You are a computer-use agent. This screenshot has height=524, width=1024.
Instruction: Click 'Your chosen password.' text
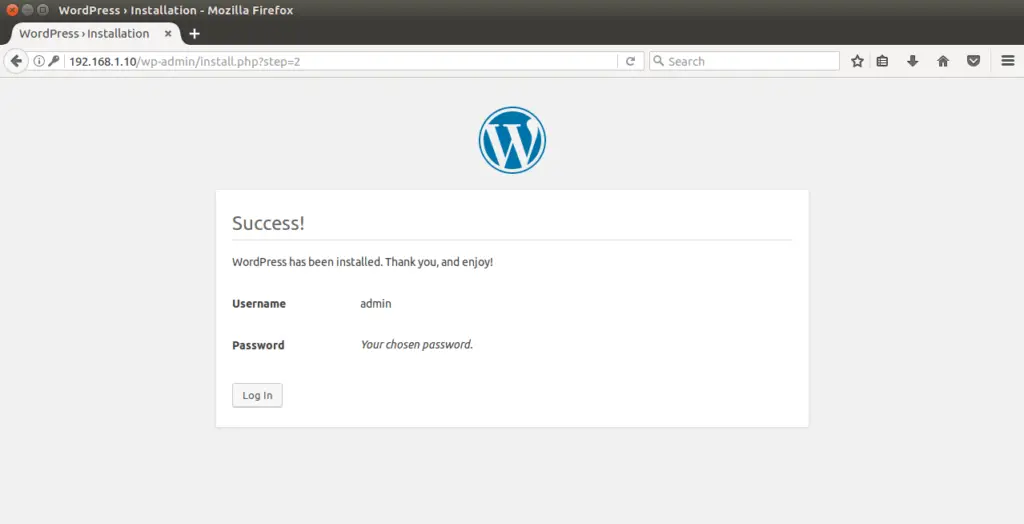coord(417,345)
